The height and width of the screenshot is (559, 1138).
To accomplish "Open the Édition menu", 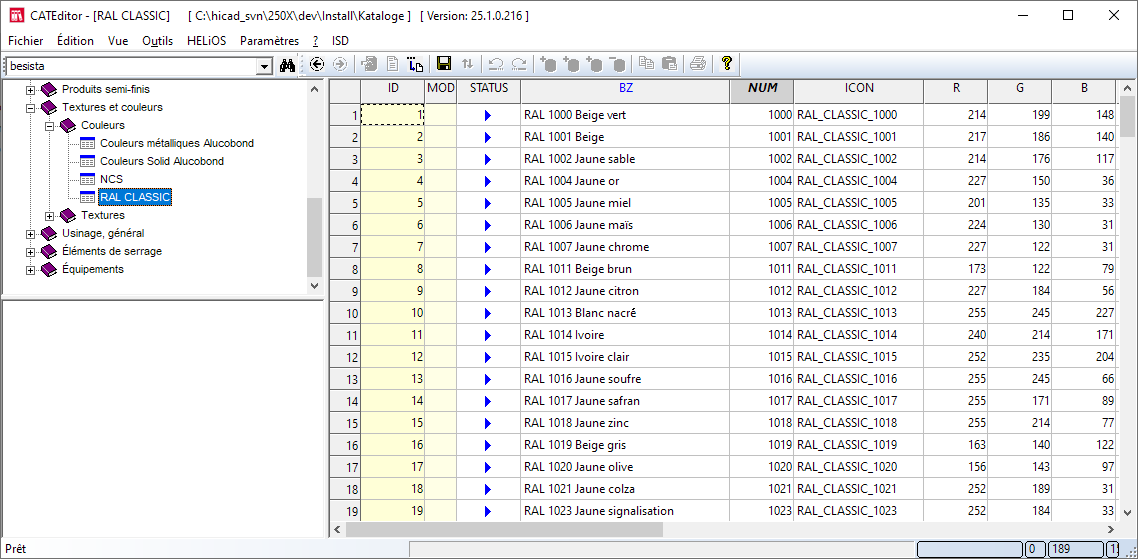I will [x=75, y=41].
